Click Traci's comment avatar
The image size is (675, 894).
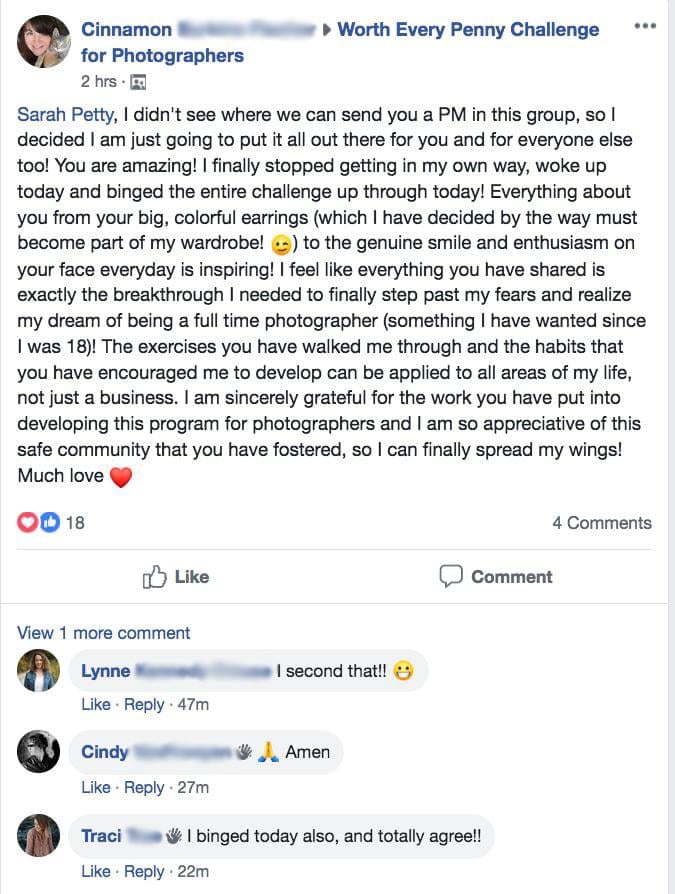click(39, 836)
